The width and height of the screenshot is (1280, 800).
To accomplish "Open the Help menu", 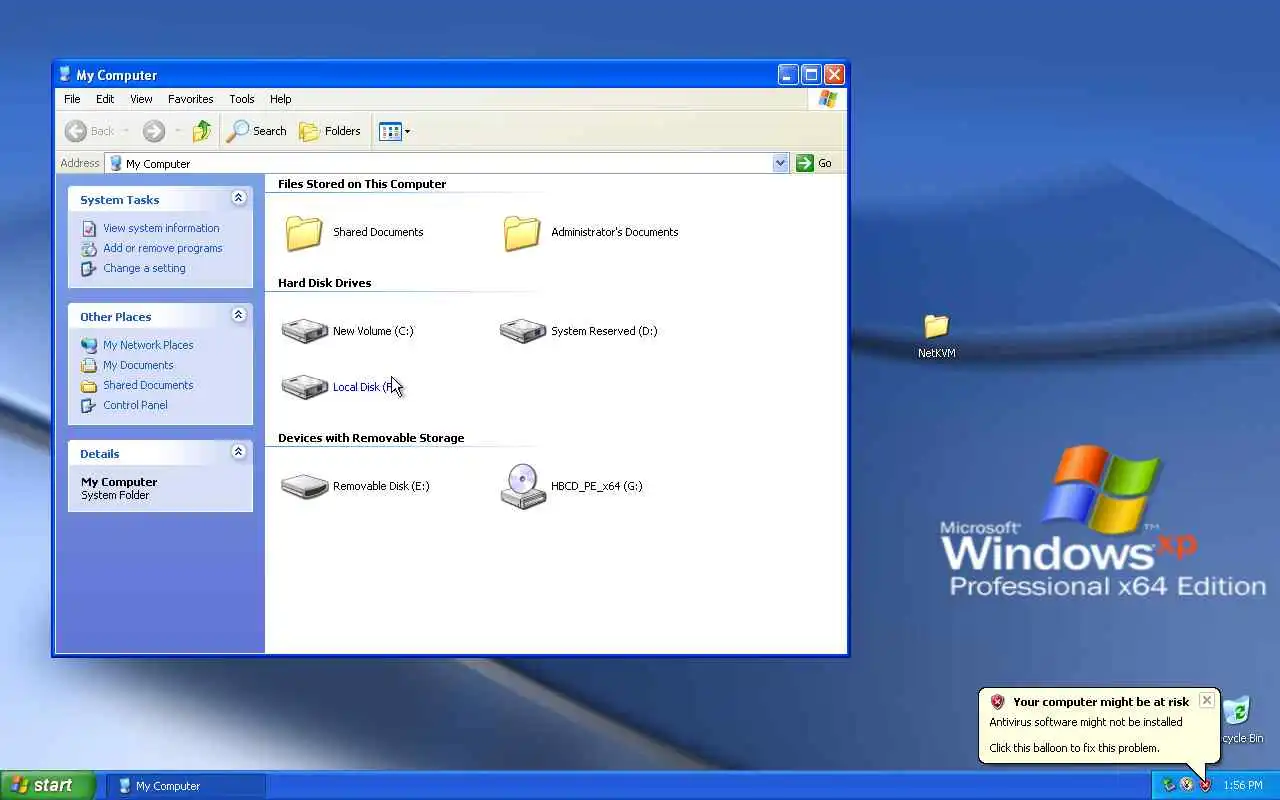I will [281, 99].
